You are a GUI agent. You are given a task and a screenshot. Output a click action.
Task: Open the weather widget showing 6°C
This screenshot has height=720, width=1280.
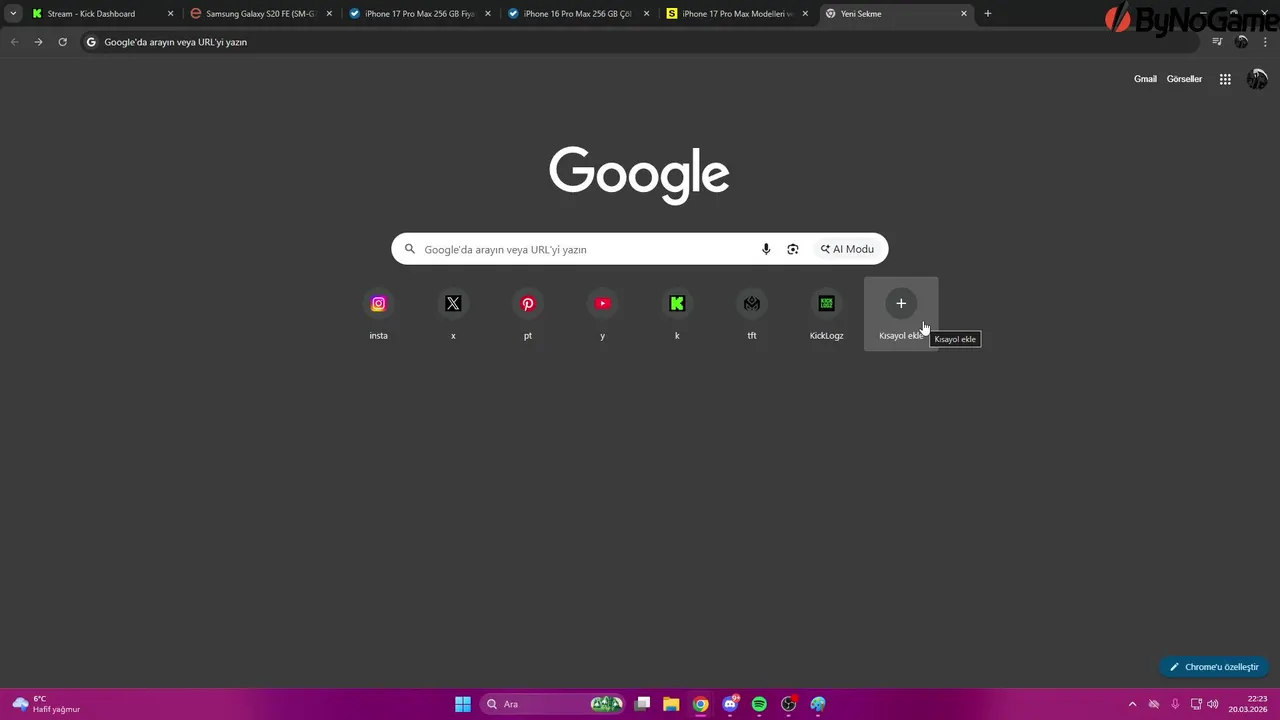46,704
